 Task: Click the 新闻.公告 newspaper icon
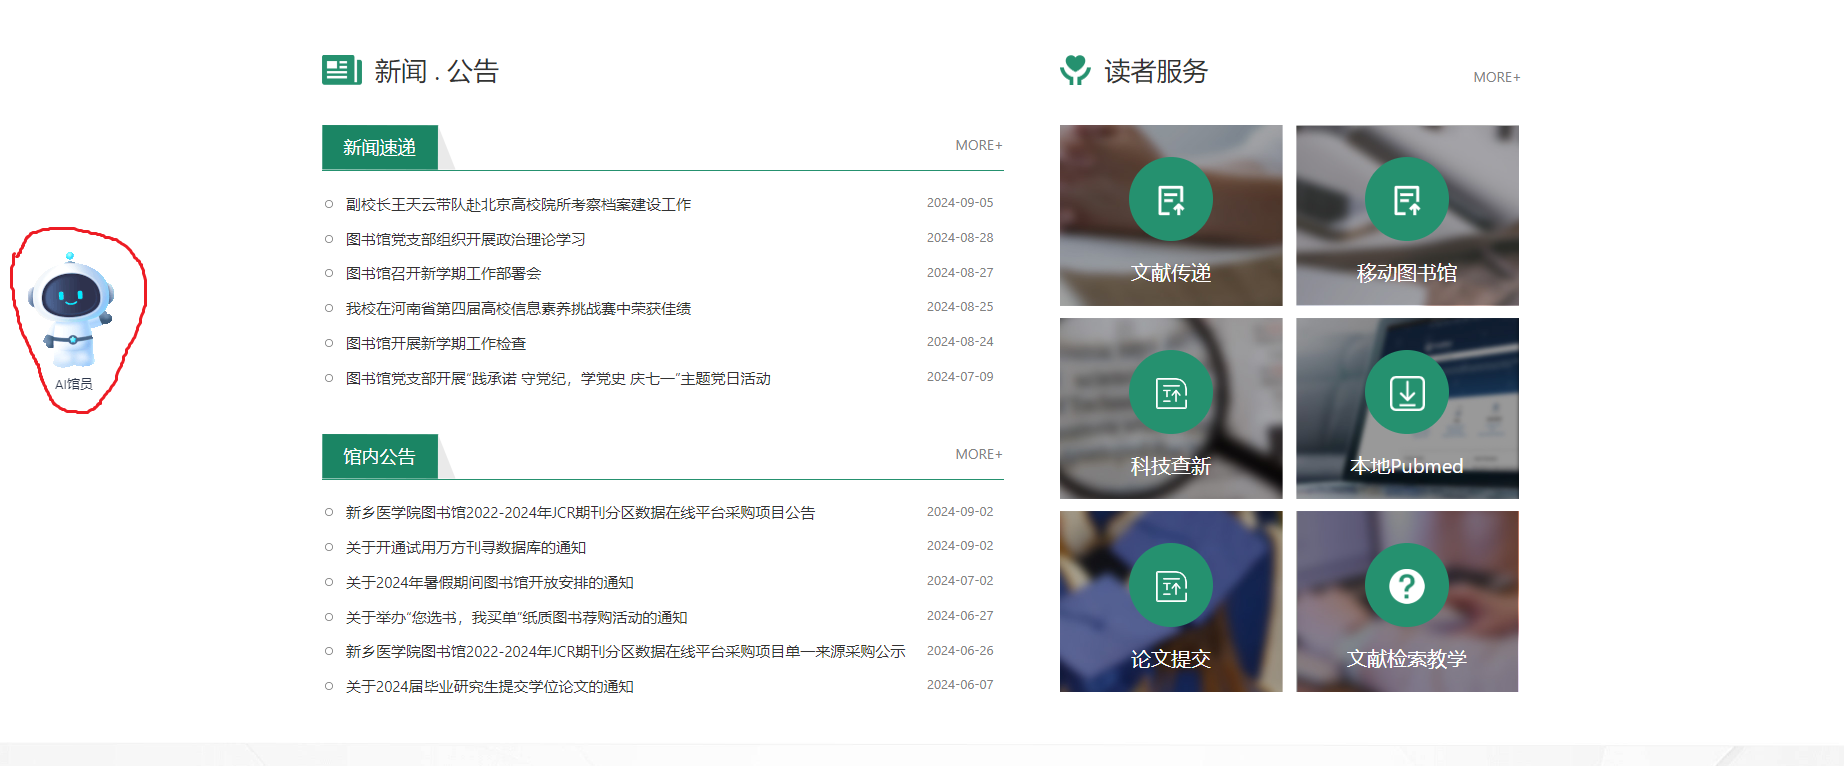pos(341,71)
